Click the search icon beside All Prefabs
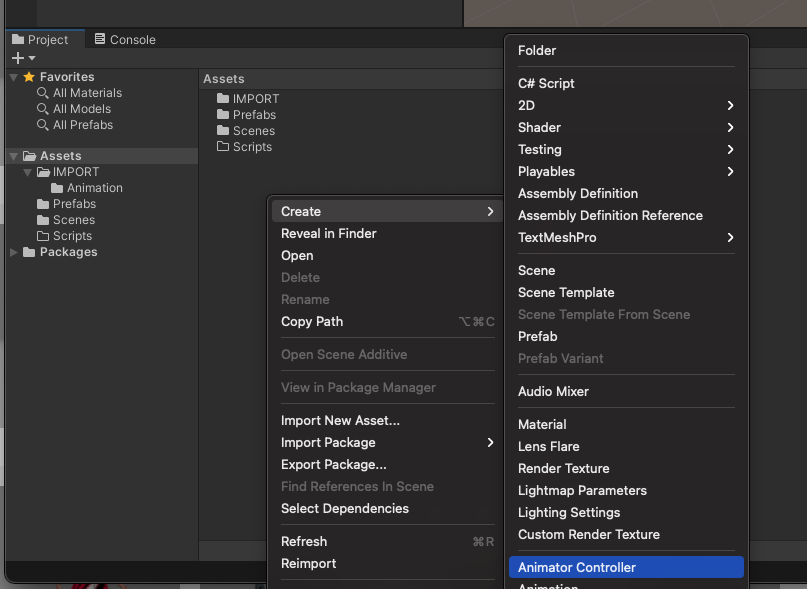The width and height of the screenshot is (807, 589). pos(43,125)
